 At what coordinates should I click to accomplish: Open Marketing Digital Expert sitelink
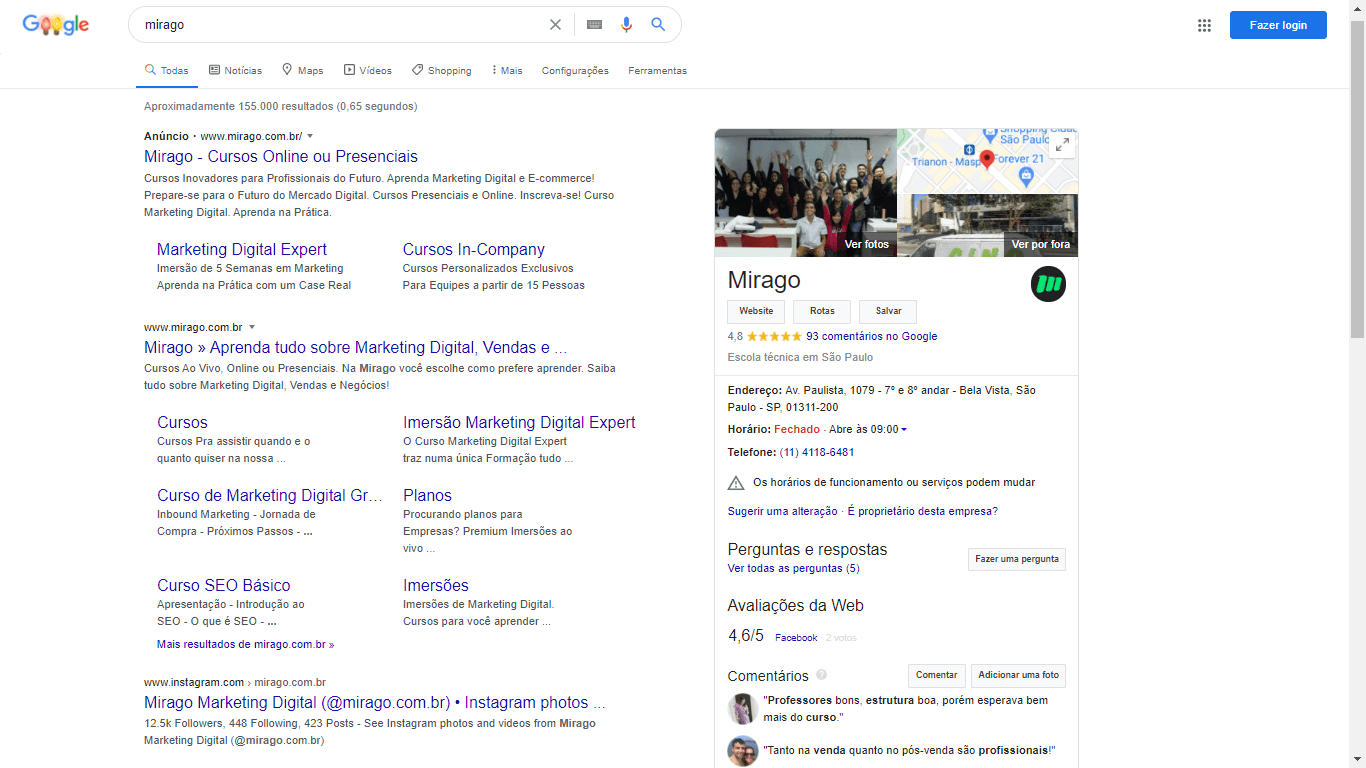242,250
